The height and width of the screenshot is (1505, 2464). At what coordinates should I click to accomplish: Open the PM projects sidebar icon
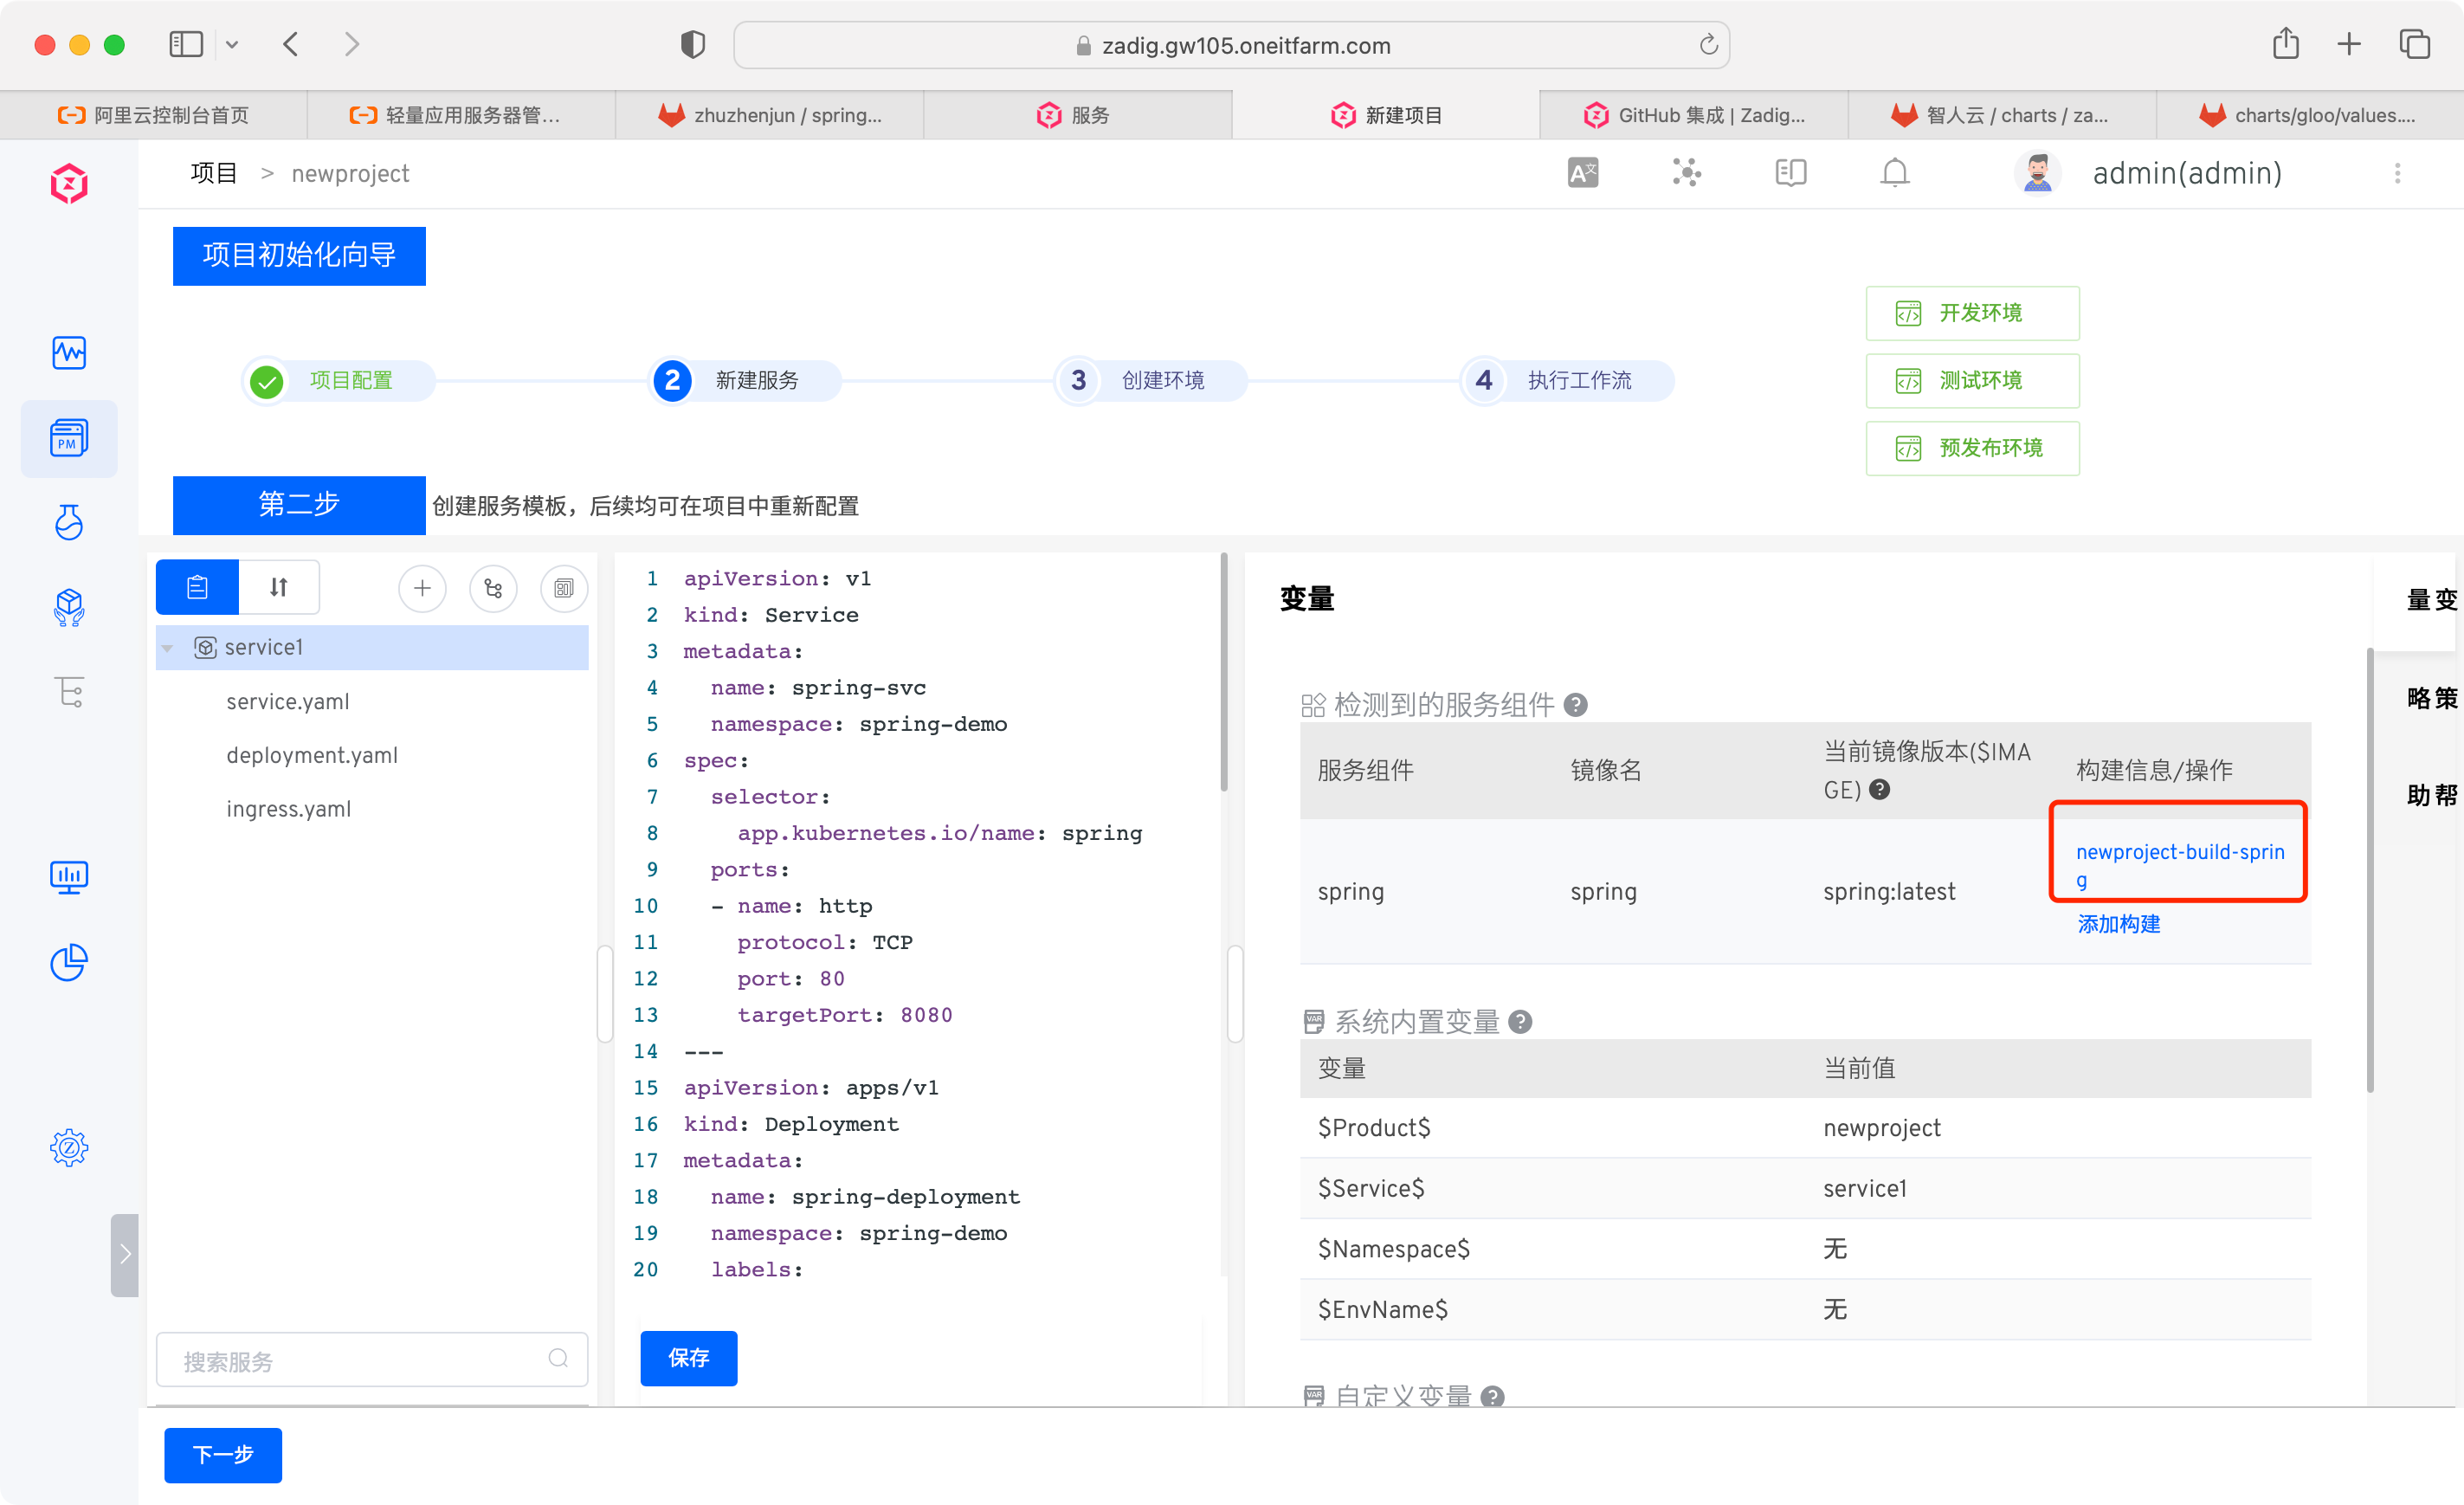tap(69, 438)
